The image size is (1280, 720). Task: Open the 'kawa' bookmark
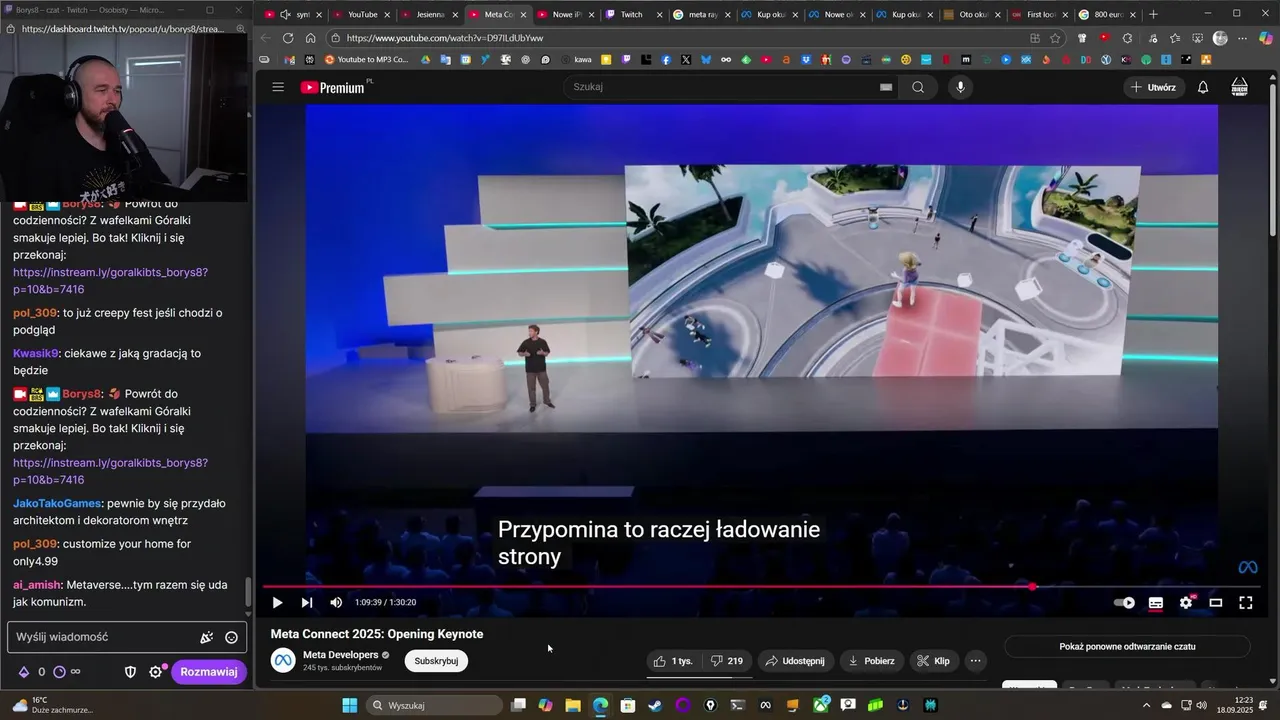pos(575,60)
